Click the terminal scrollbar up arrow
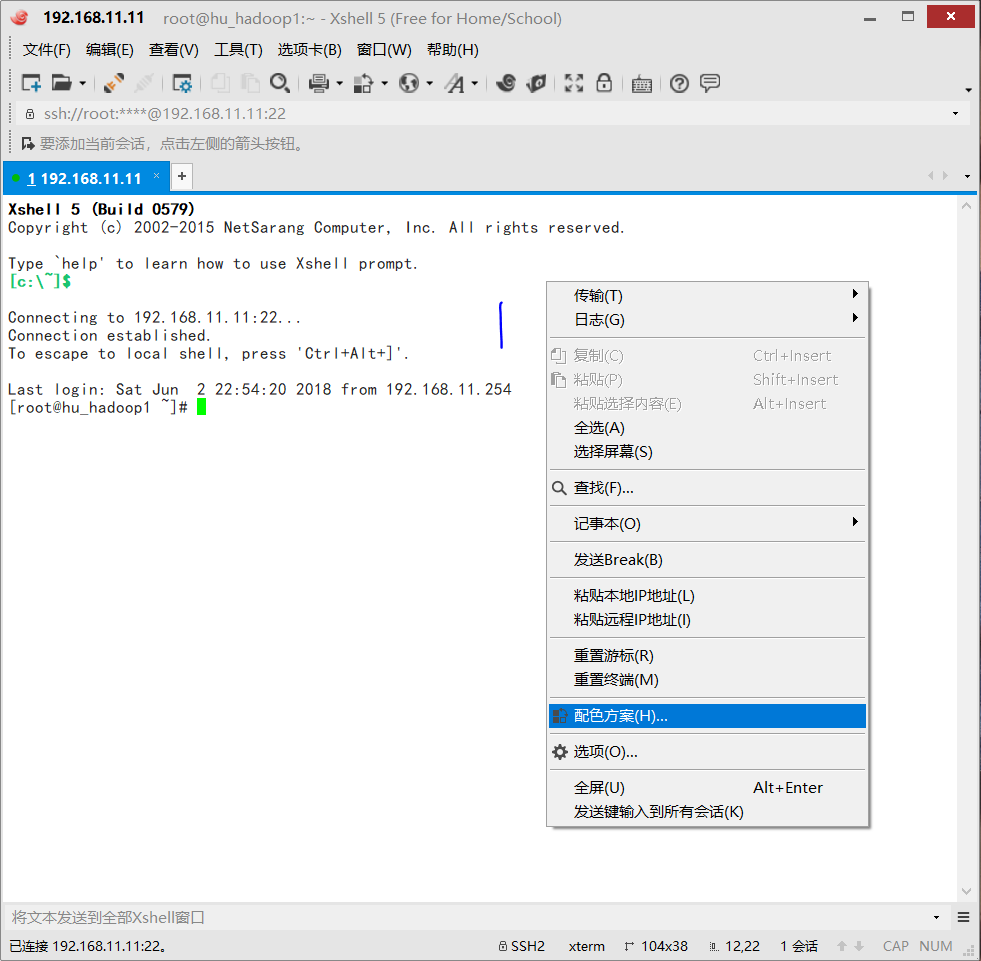Image resolution: width=981 pixels, height=961 pixels. [x=967, y=206]
